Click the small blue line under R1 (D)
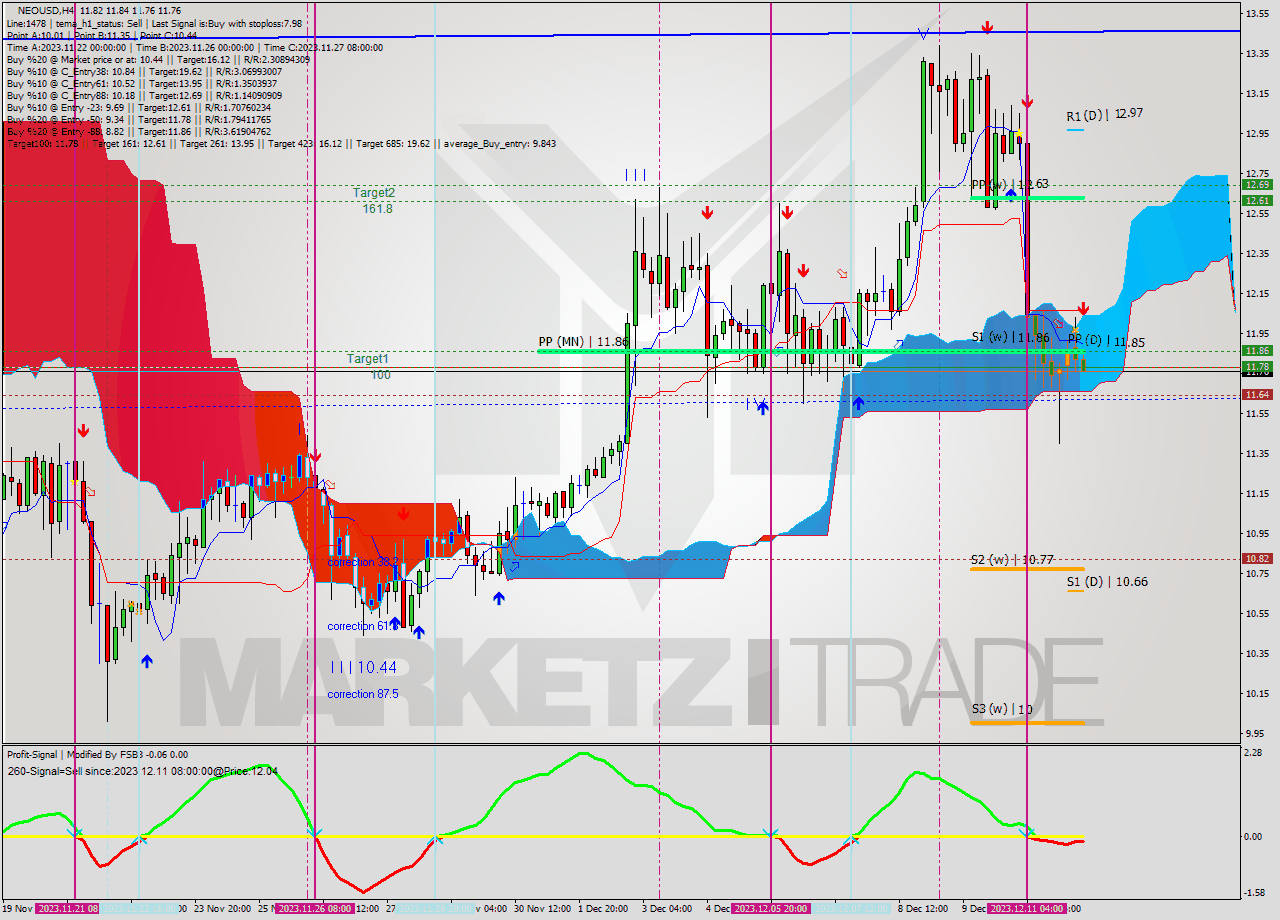The height and width of the screenshot is (920, 1280). (1075, 130)
